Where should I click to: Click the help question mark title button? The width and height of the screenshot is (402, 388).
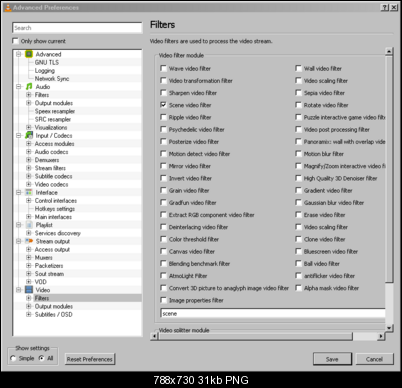coord(385,7)
